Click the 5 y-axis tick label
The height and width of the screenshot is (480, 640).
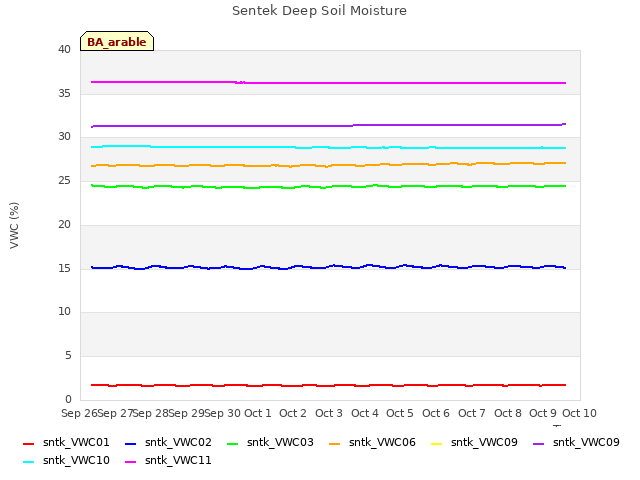tap(68, 356)
